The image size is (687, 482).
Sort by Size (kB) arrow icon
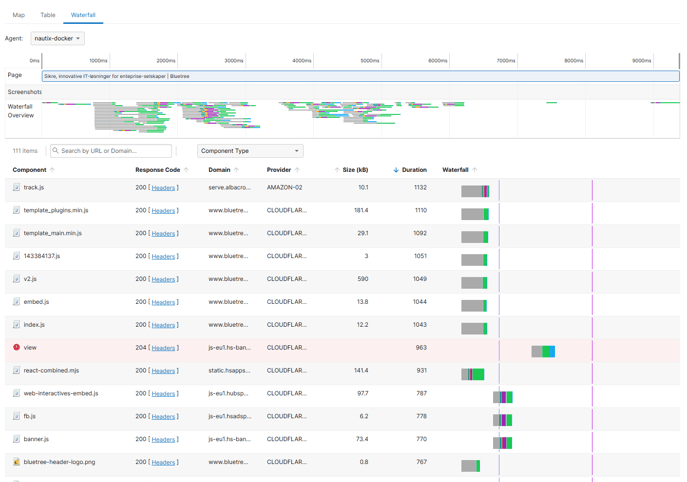(336, 170)
